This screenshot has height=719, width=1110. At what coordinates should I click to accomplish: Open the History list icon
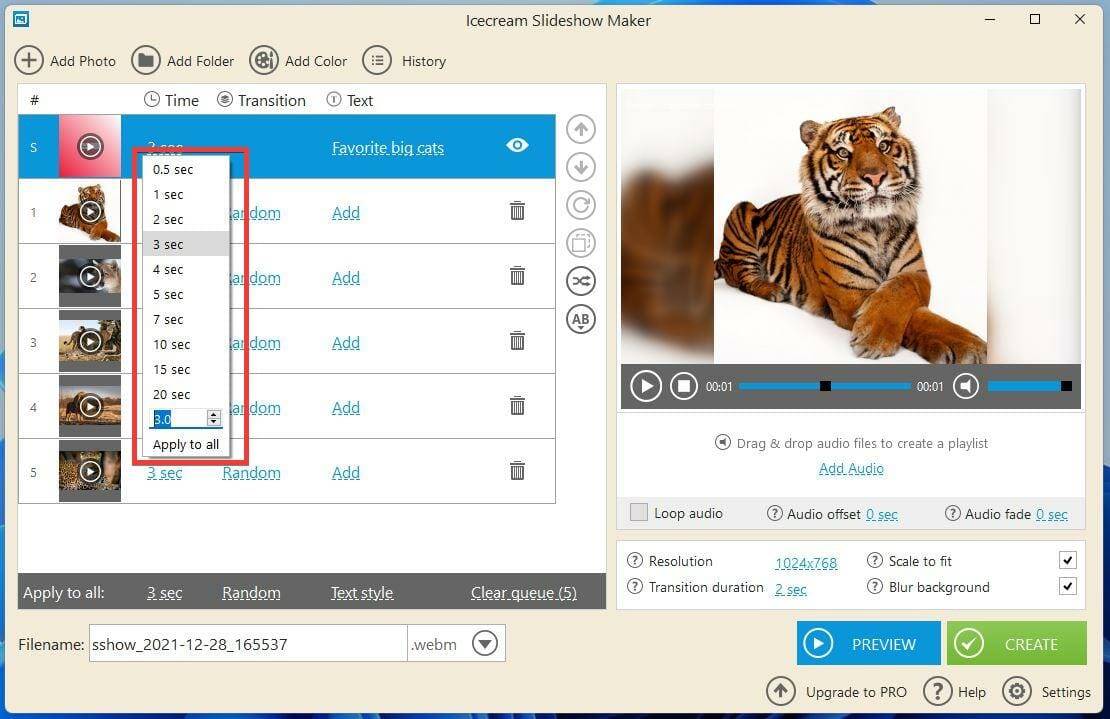click(x=377, y=61)
